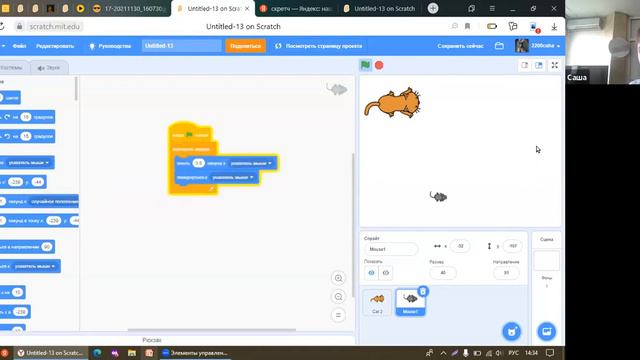
Task: Zoom out the script workspace
Action: tap(338, 297)
